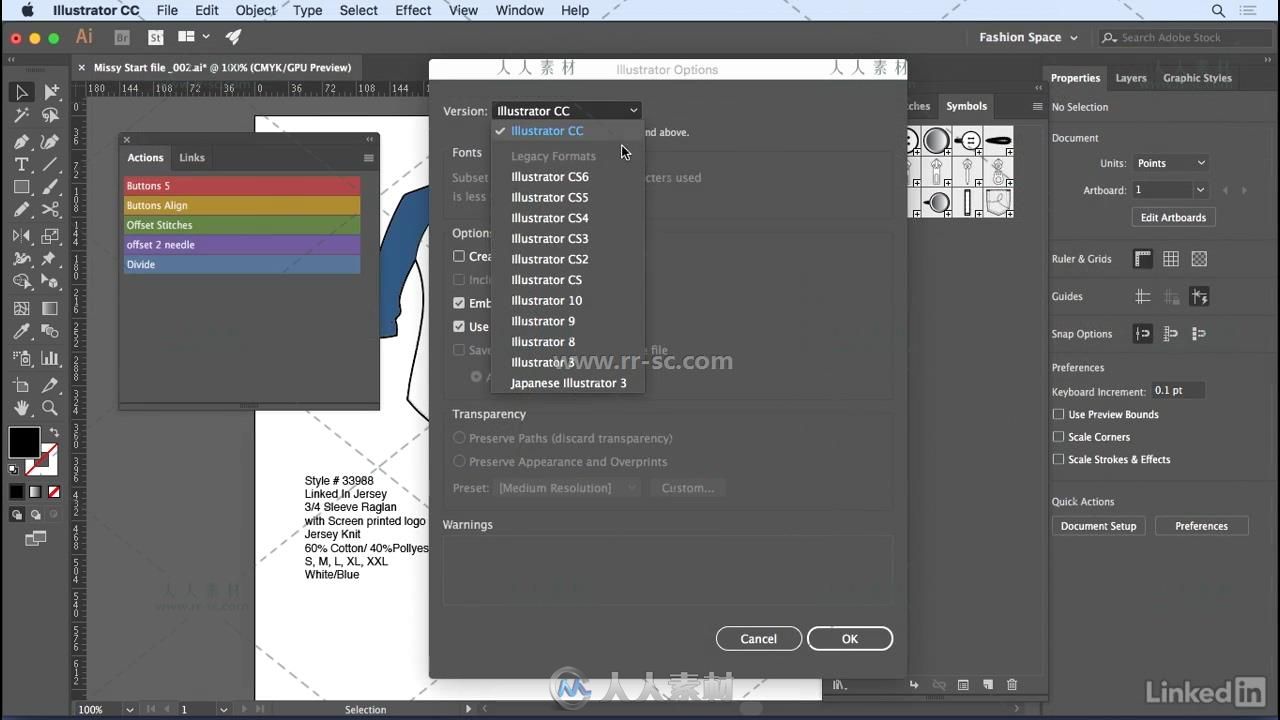Activate the Hand tool
This screenshot has width=1280, height=720.
[21, 408]
